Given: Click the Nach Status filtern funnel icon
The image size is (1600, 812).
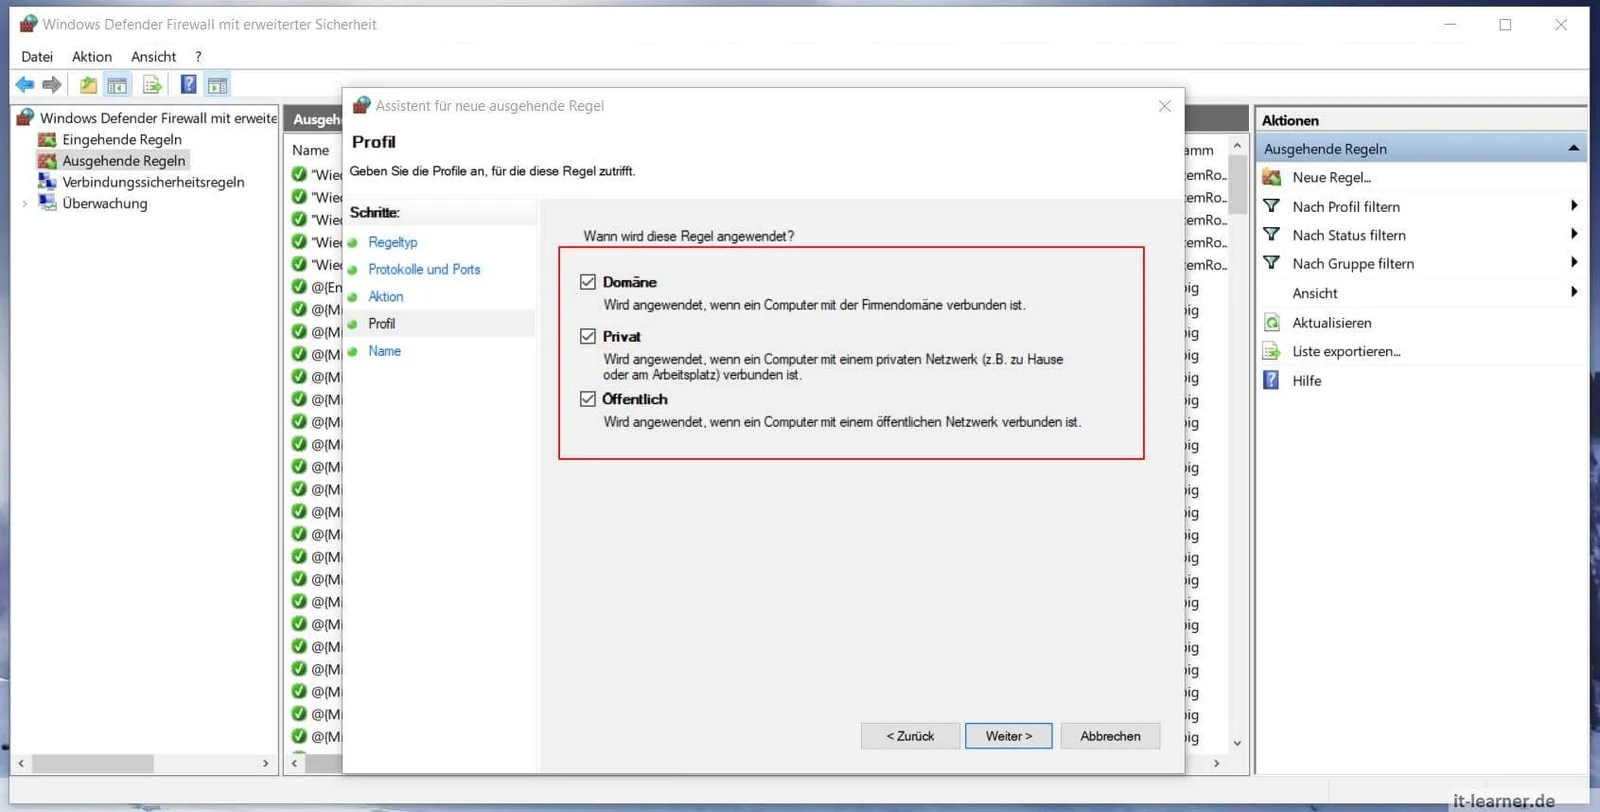Looking at the screenshot, I should click(x=1272, y=235).
